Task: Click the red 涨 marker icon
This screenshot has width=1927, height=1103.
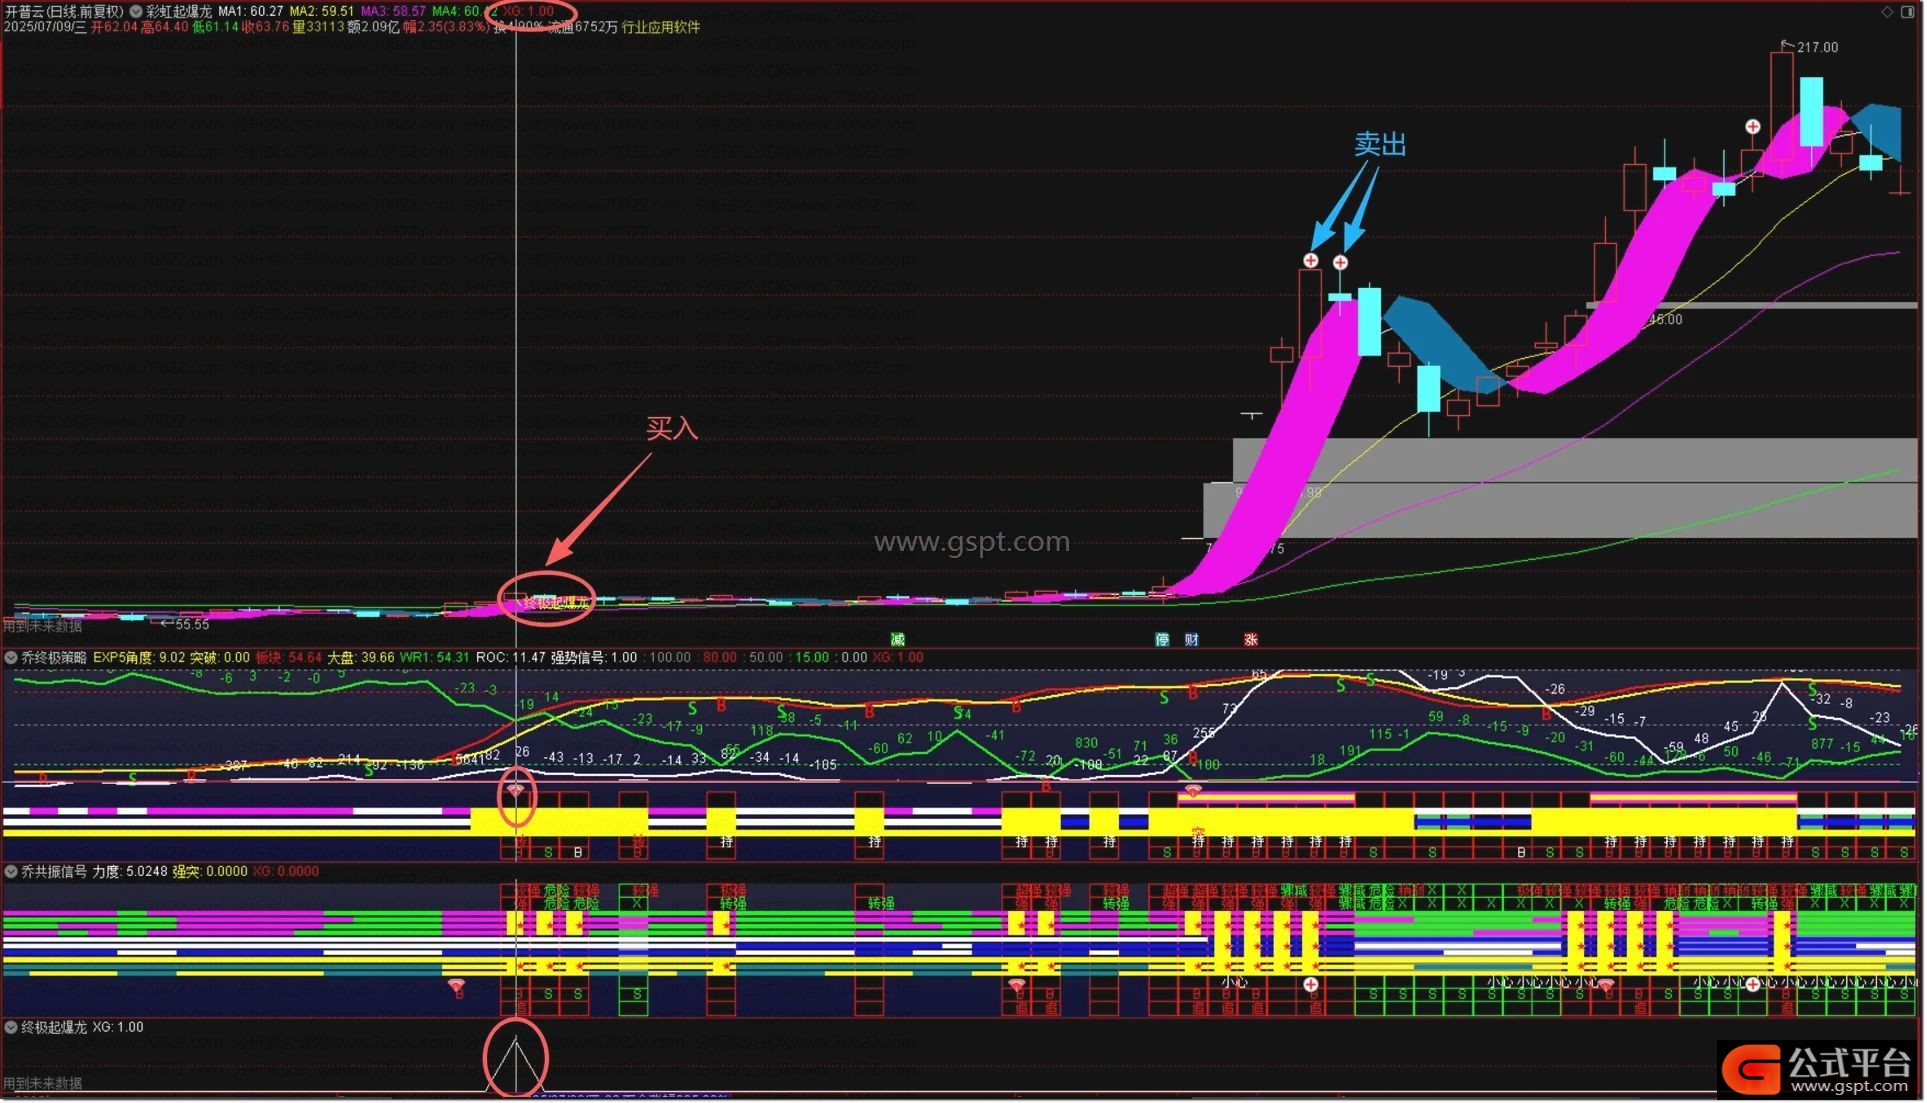Action: [x=1251, y=640]
